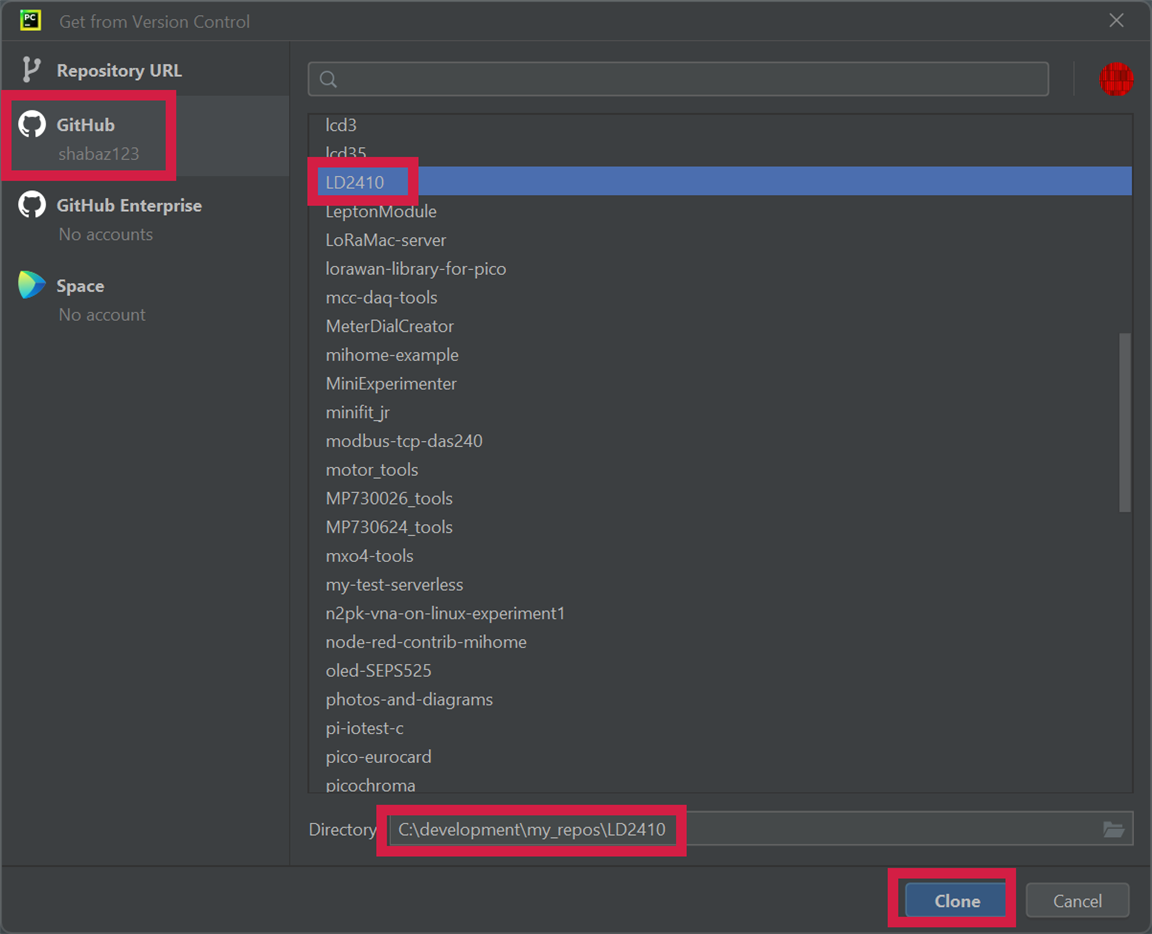The width and height of the screenshot is (1152, 934).
Task: Switch to the Space tab
Action: (145, 298)
